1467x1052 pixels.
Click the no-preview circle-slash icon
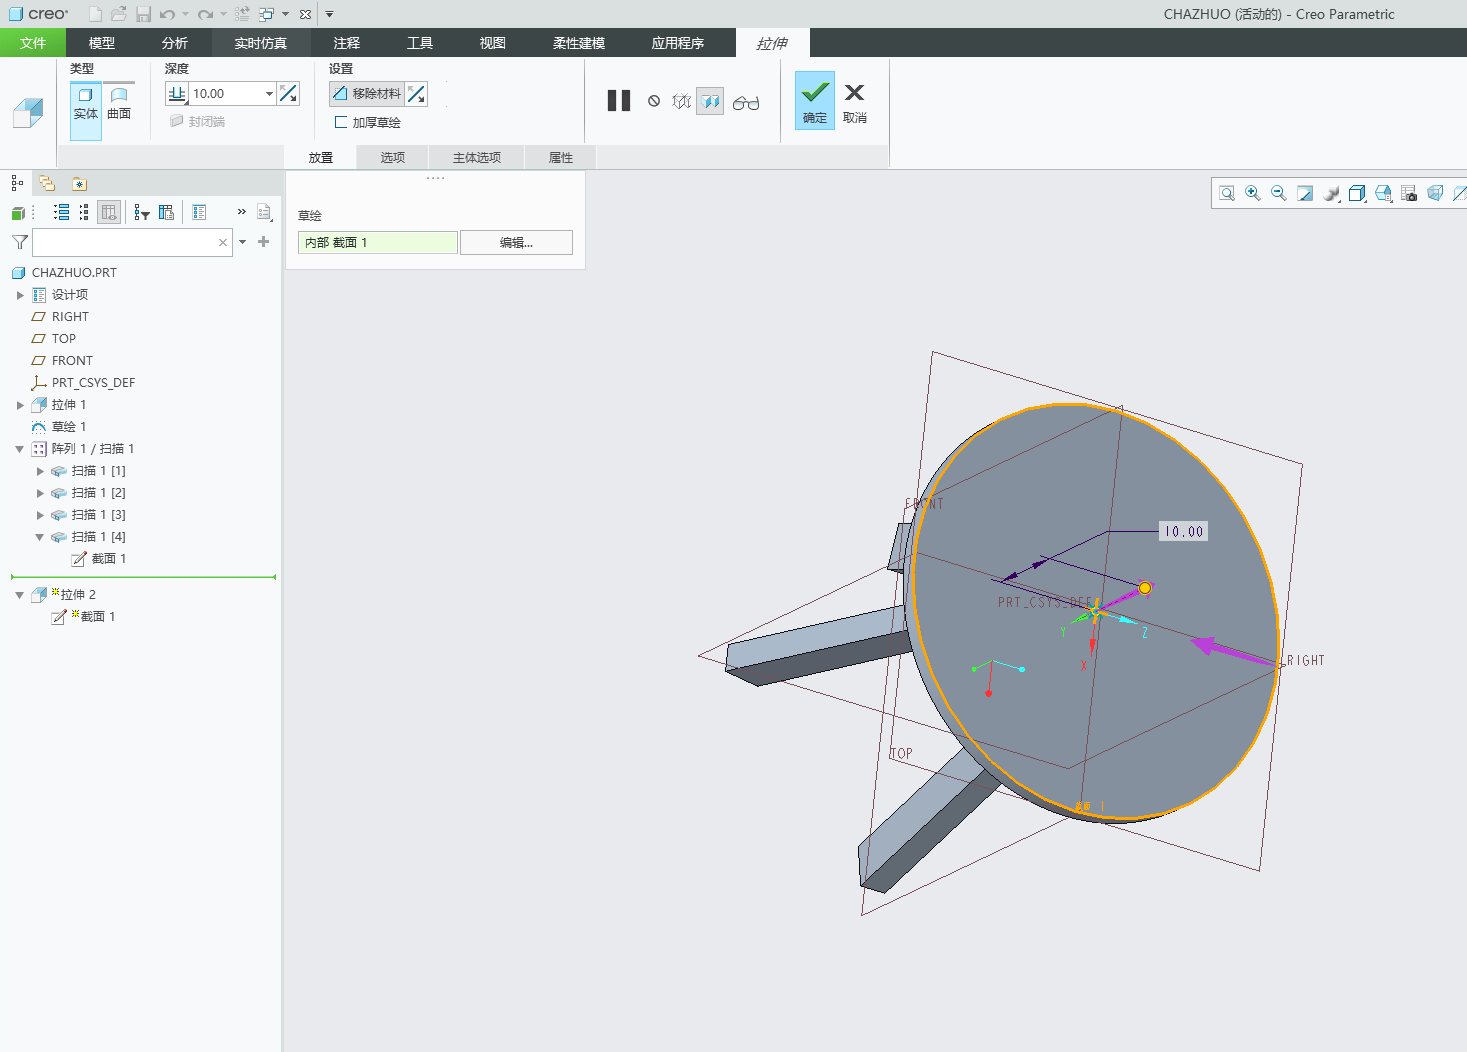coord(654,101)
